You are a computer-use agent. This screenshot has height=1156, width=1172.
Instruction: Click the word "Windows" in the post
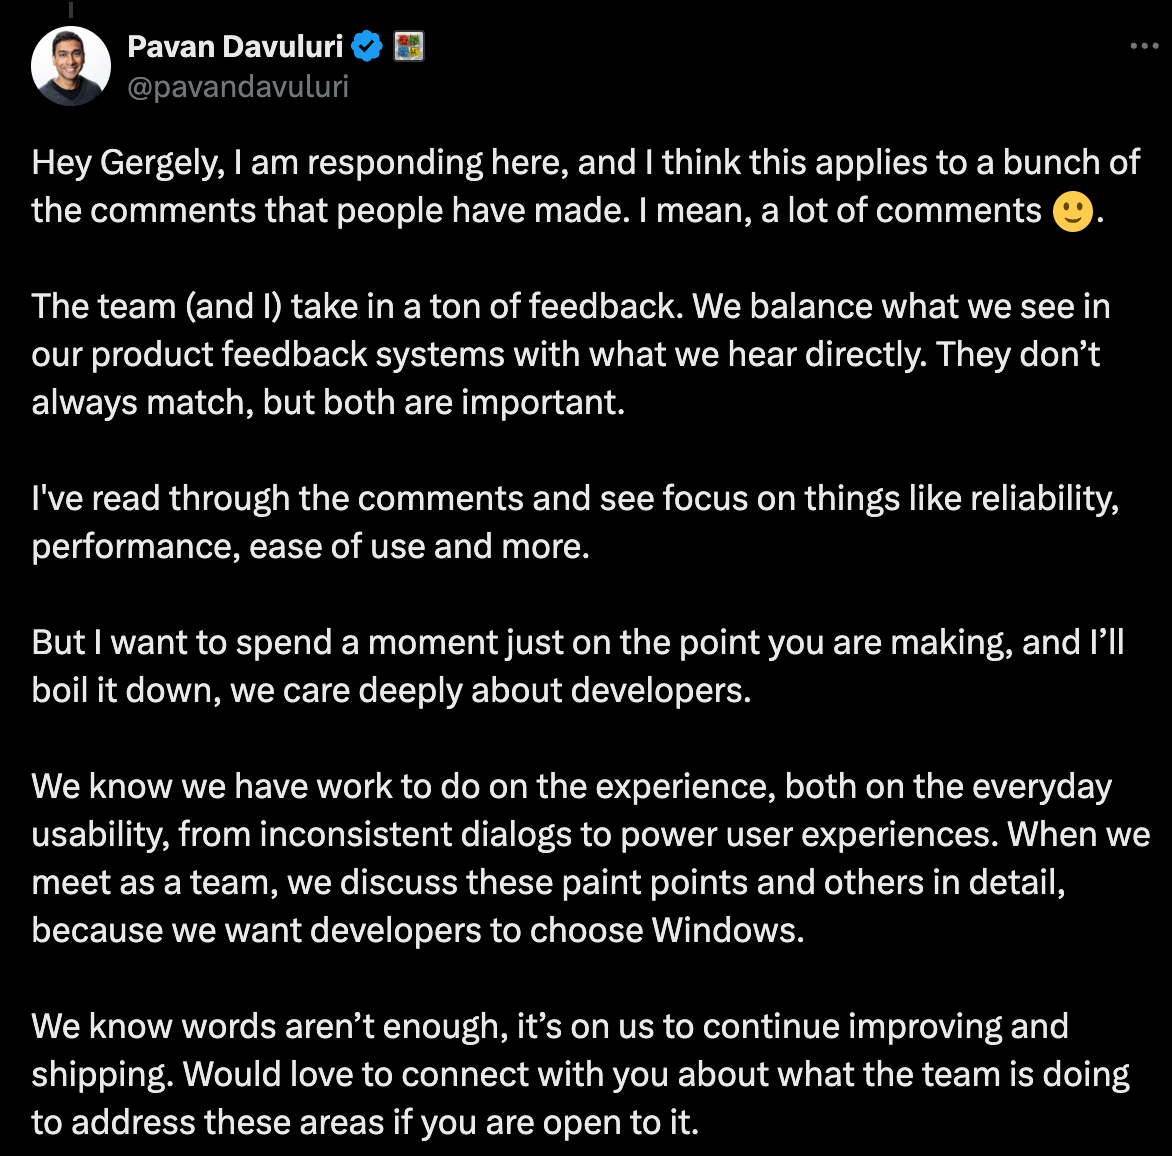pyautogui.click(x=727, y=930)
